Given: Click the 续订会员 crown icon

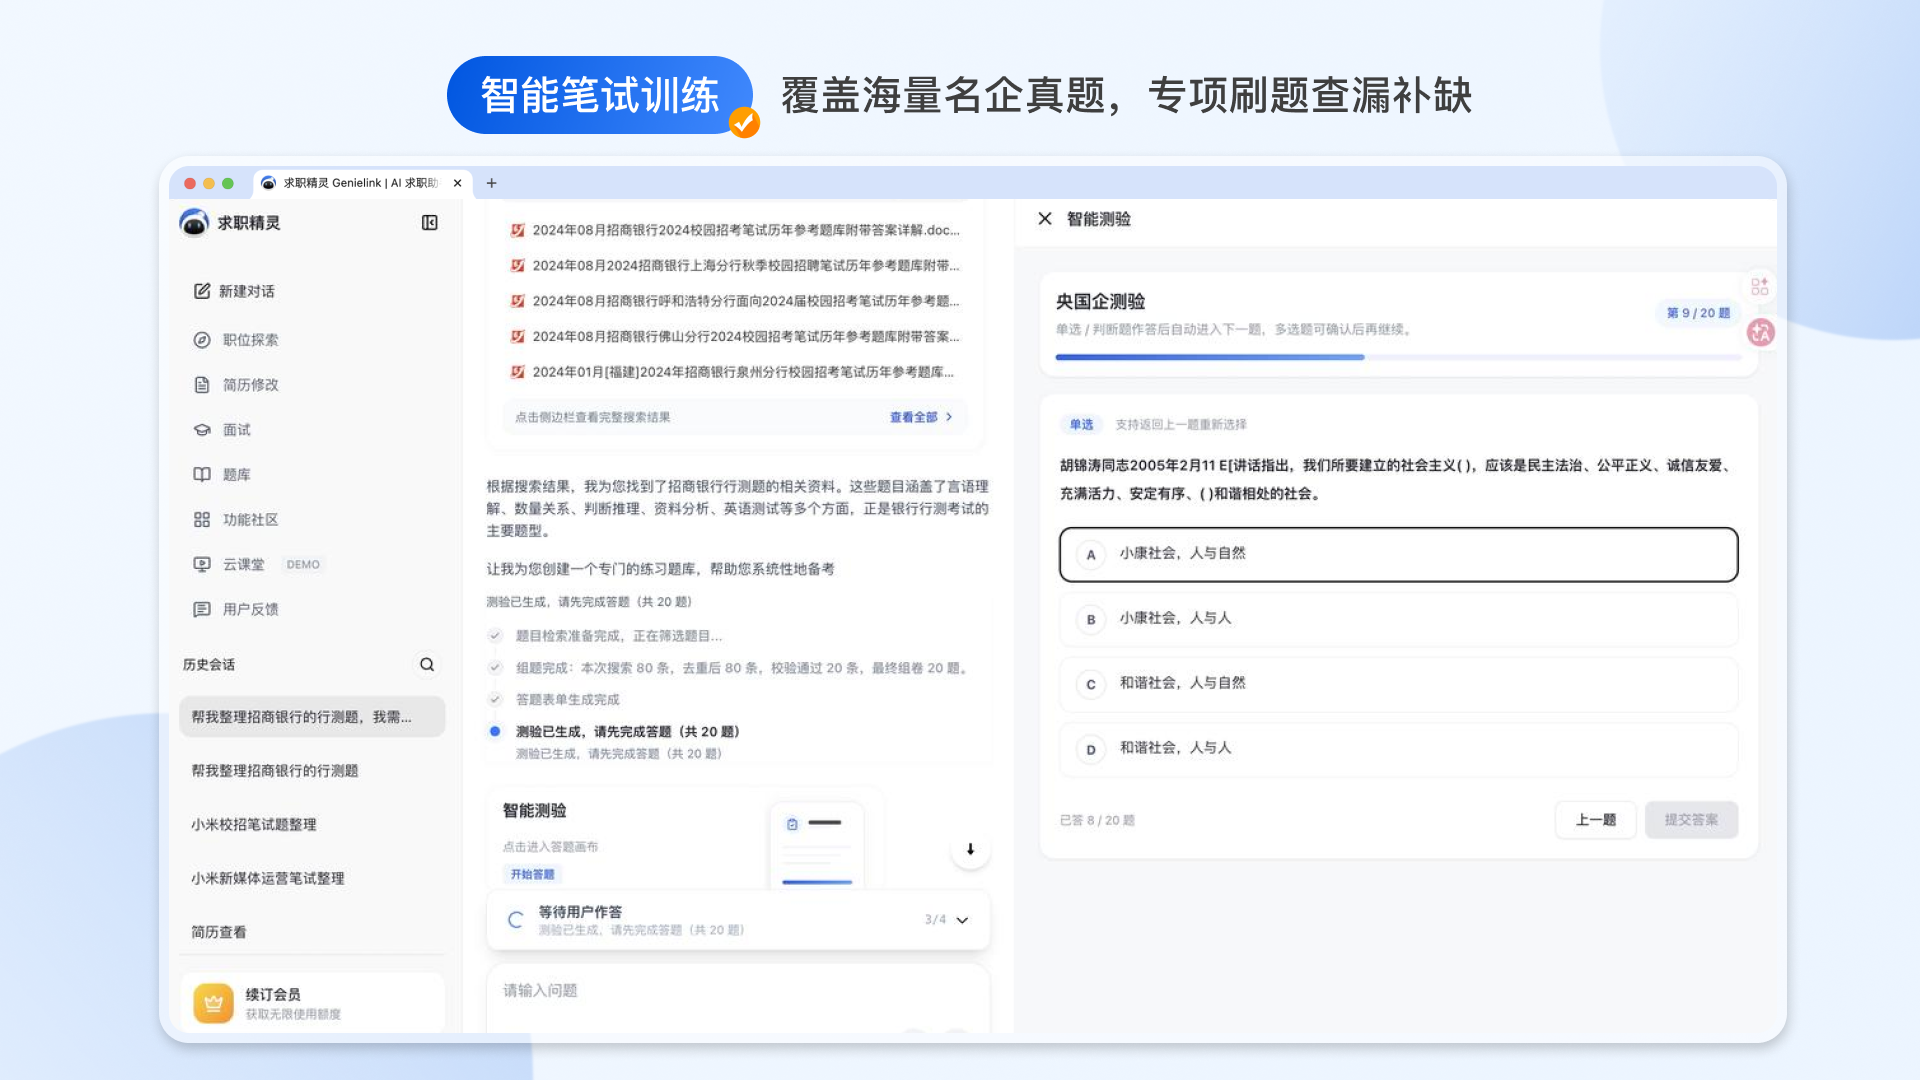Looking at the screenshot, I should (213, 1003).
